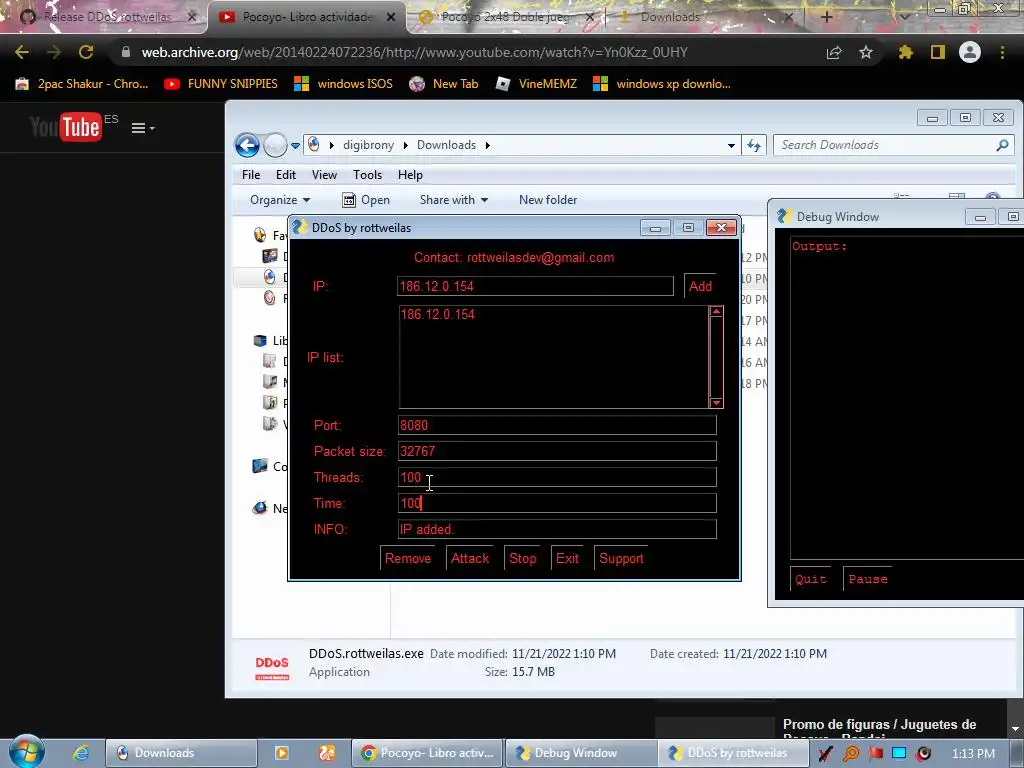Toggle Chrome side panel icon
The width and height of the screenshot is (1024, 768).
click(x=938, y=52)
